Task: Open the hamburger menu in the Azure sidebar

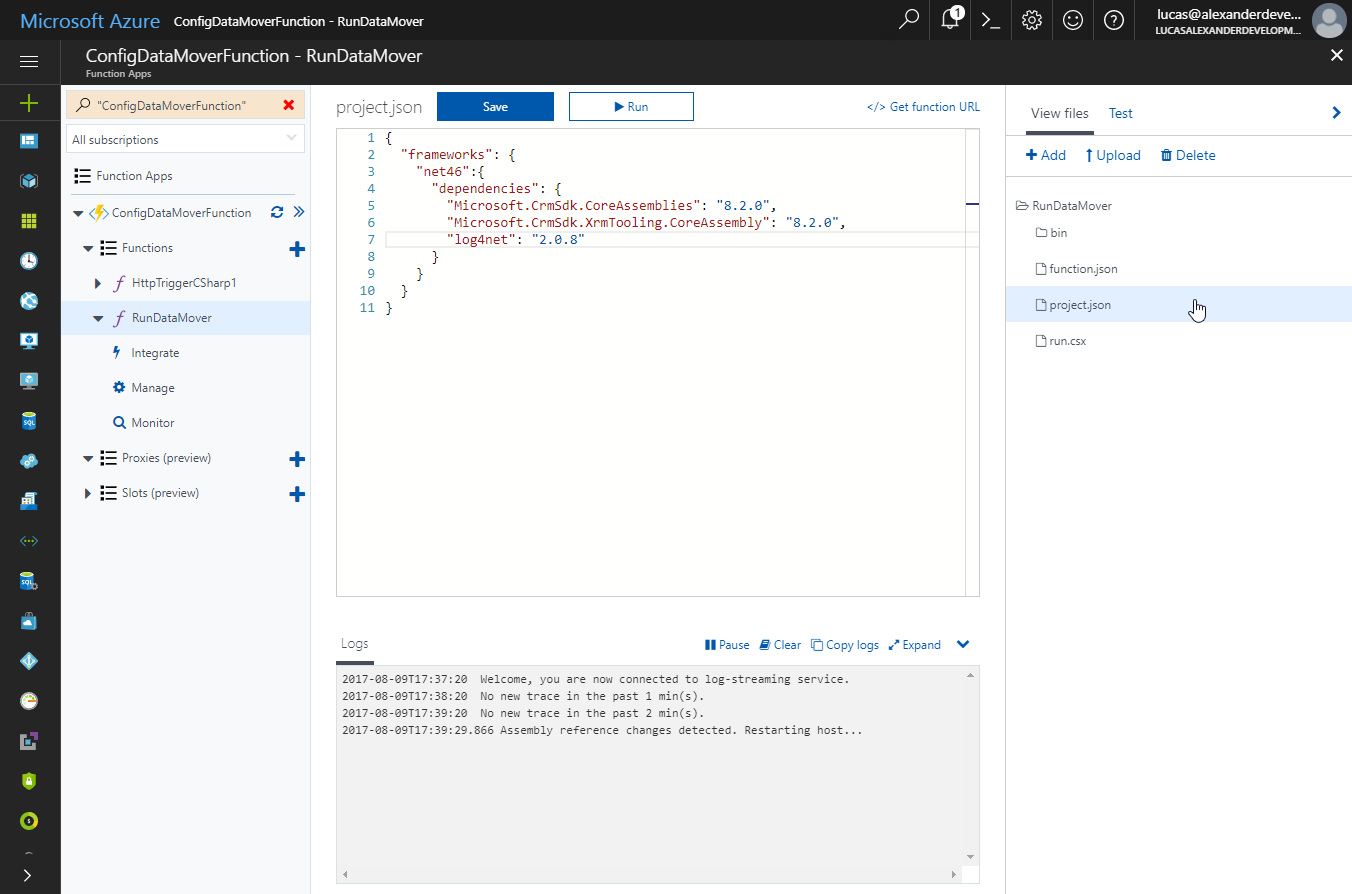Action: [x=29, y=62]
